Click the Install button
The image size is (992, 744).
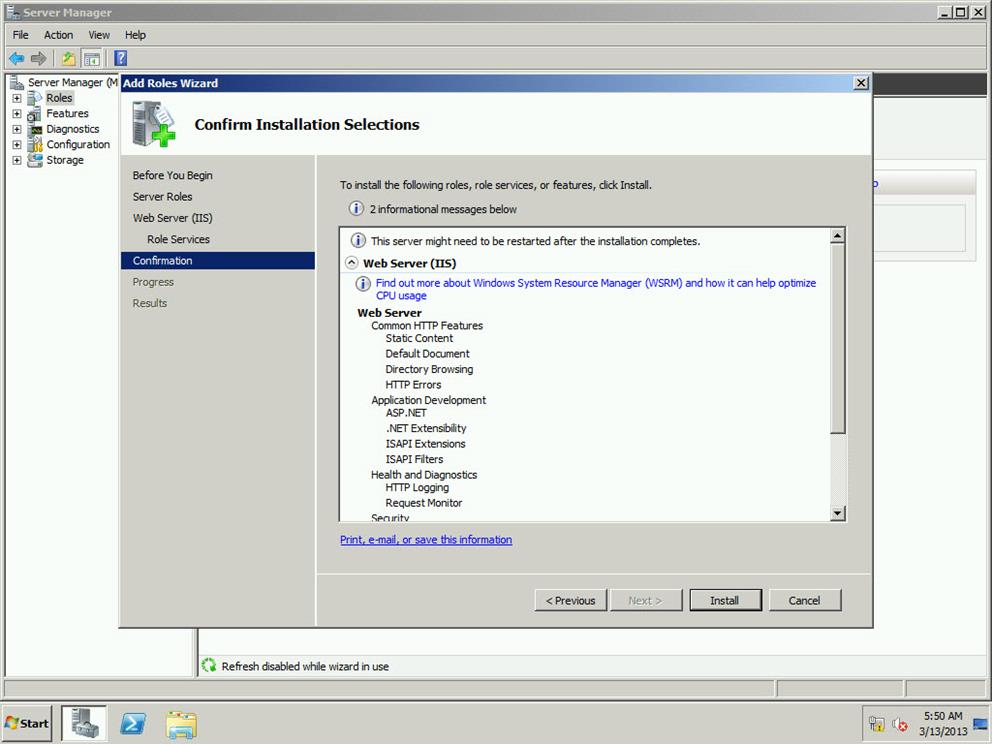tap(725, 600)
